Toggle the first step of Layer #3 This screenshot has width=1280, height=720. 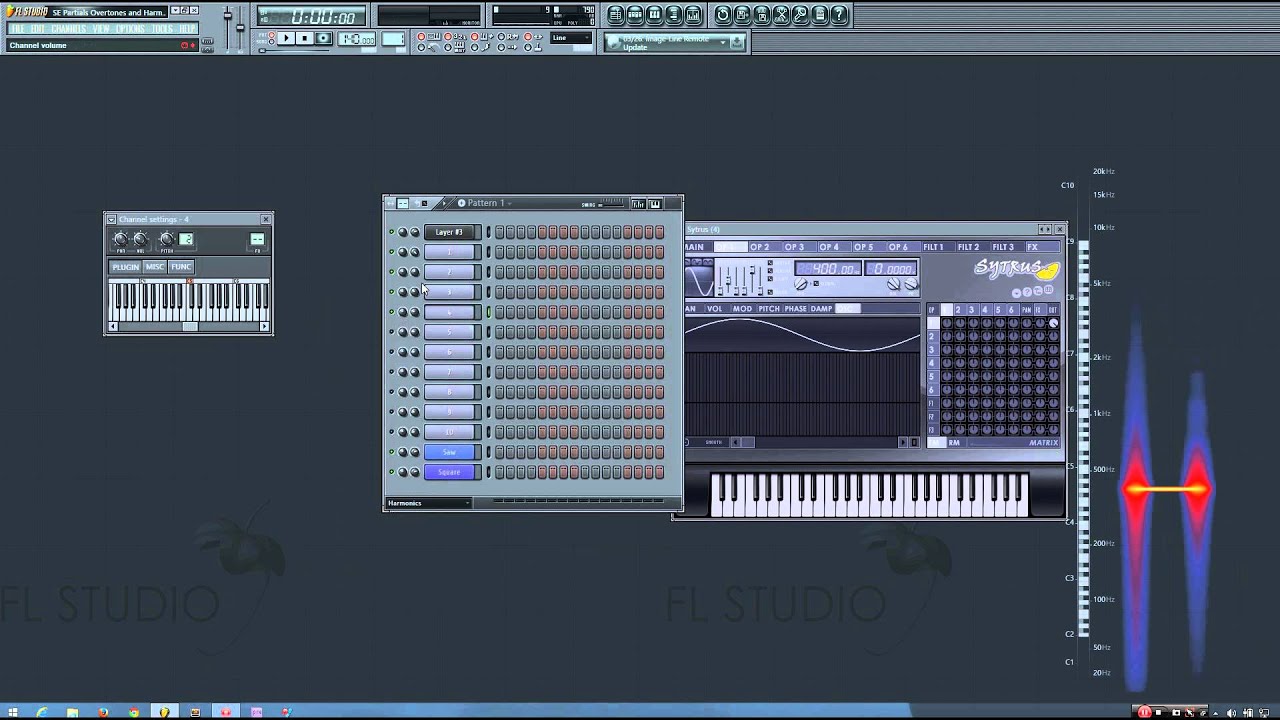coord(500,232)
